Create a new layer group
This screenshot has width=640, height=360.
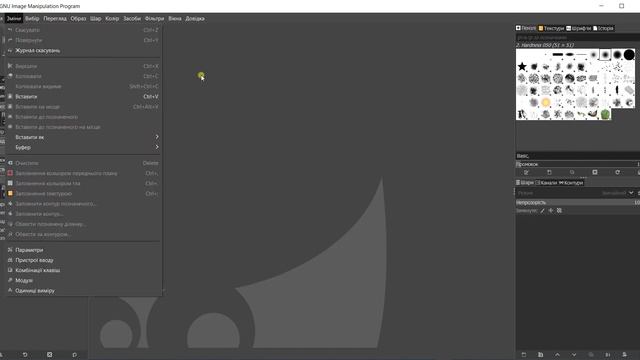(541, 355)
